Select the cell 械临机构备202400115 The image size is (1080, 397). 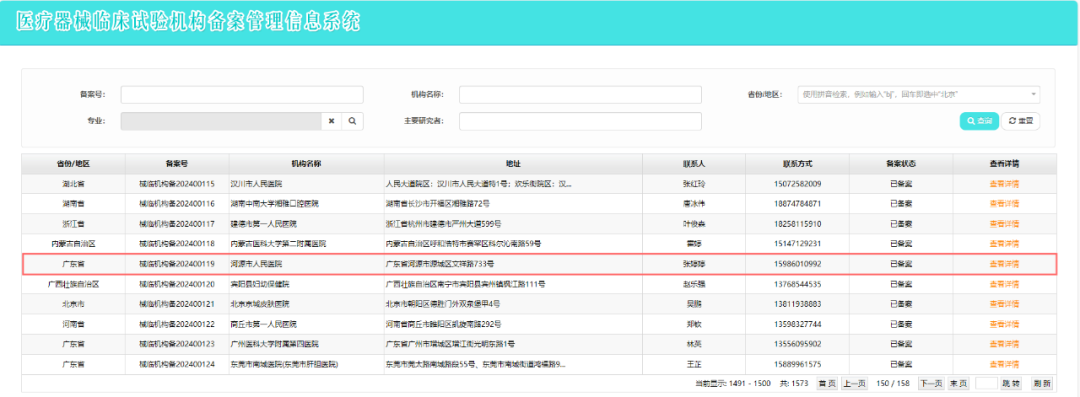pyautogui.click(x=177, y=184)
